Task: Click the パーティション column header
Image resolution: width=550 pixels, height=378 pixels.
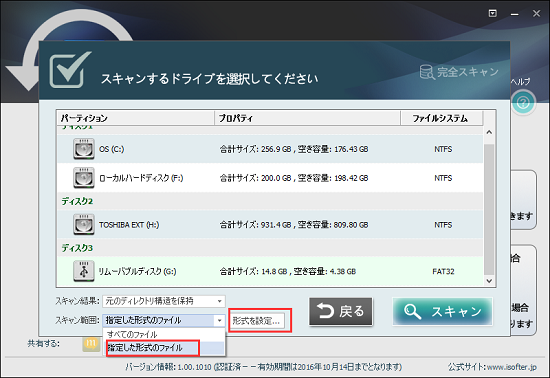Action: 135,118
